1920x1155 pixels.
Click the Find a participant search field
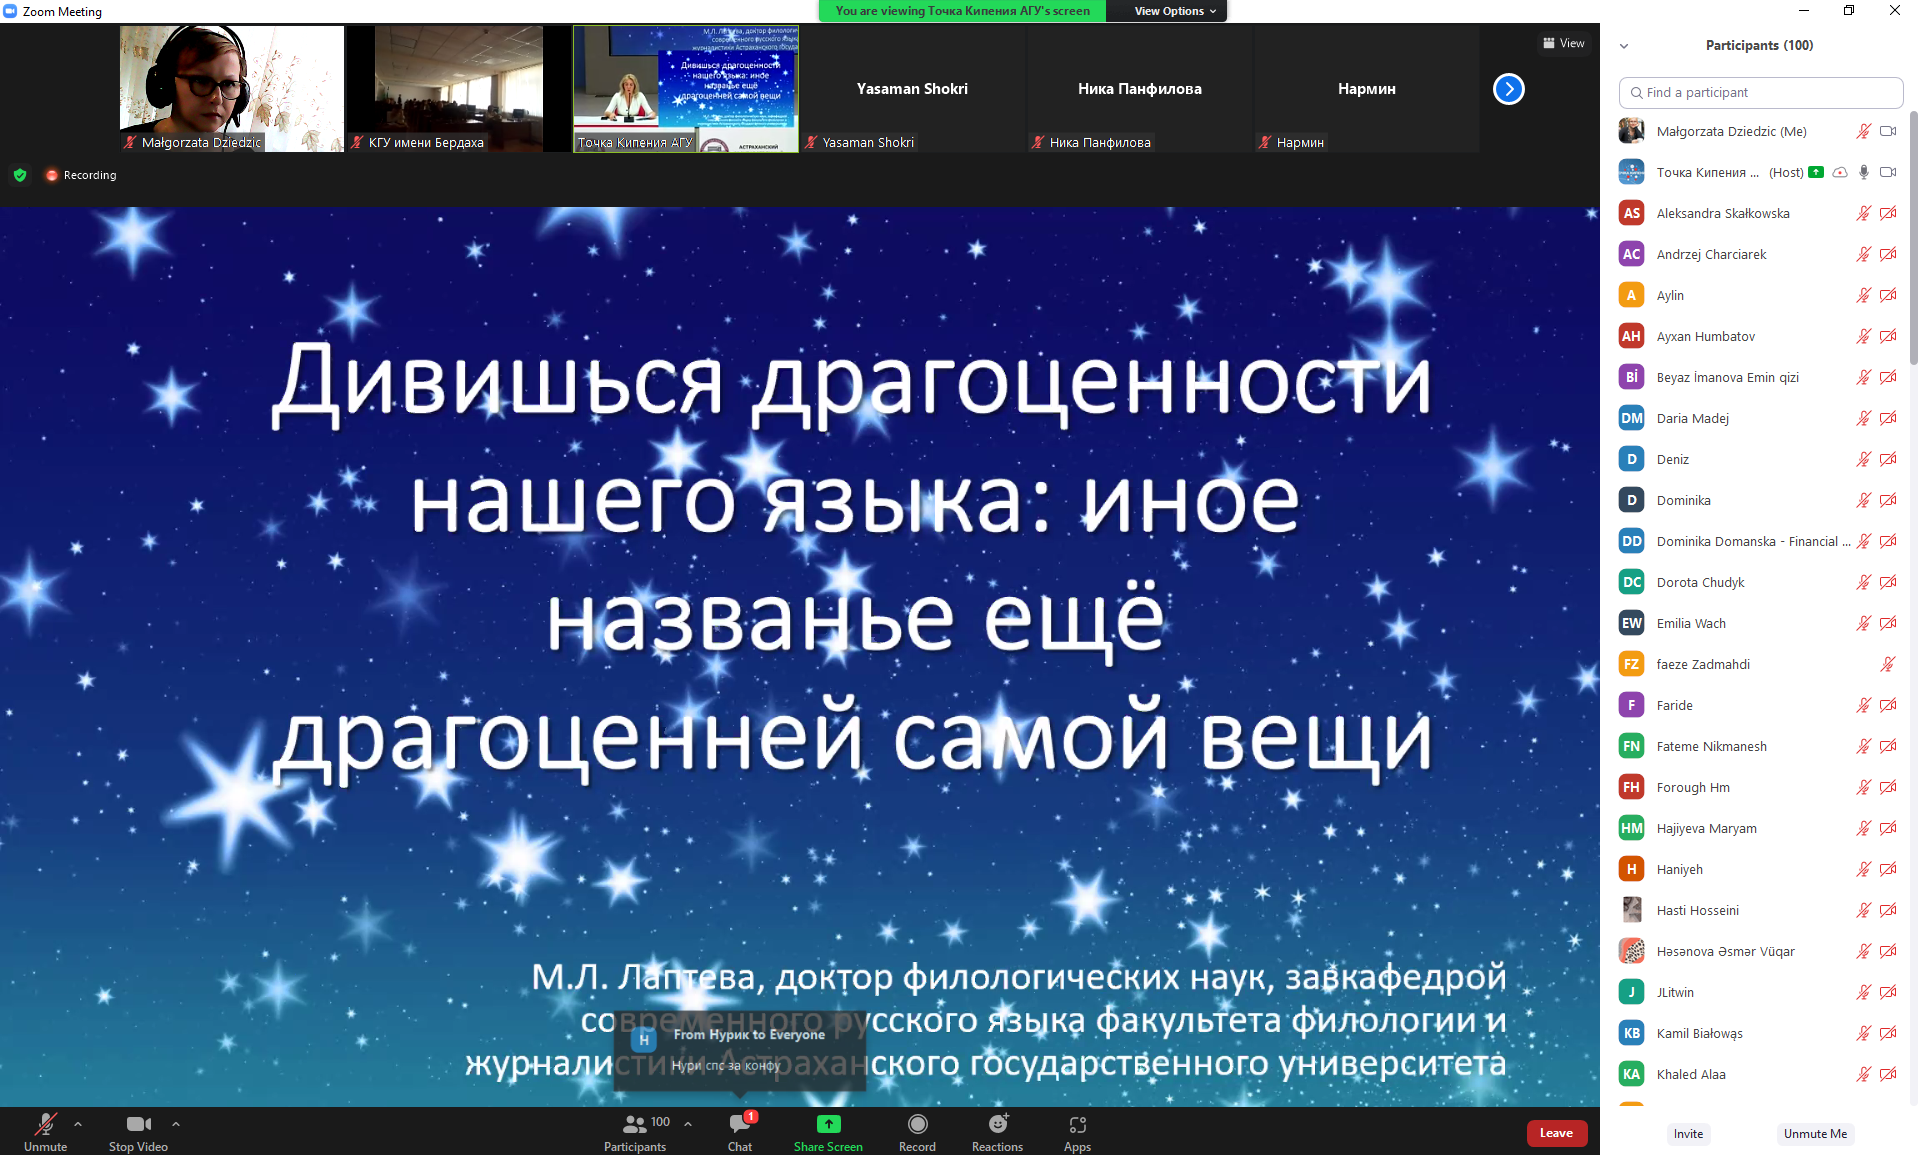tap(1760, 92)
